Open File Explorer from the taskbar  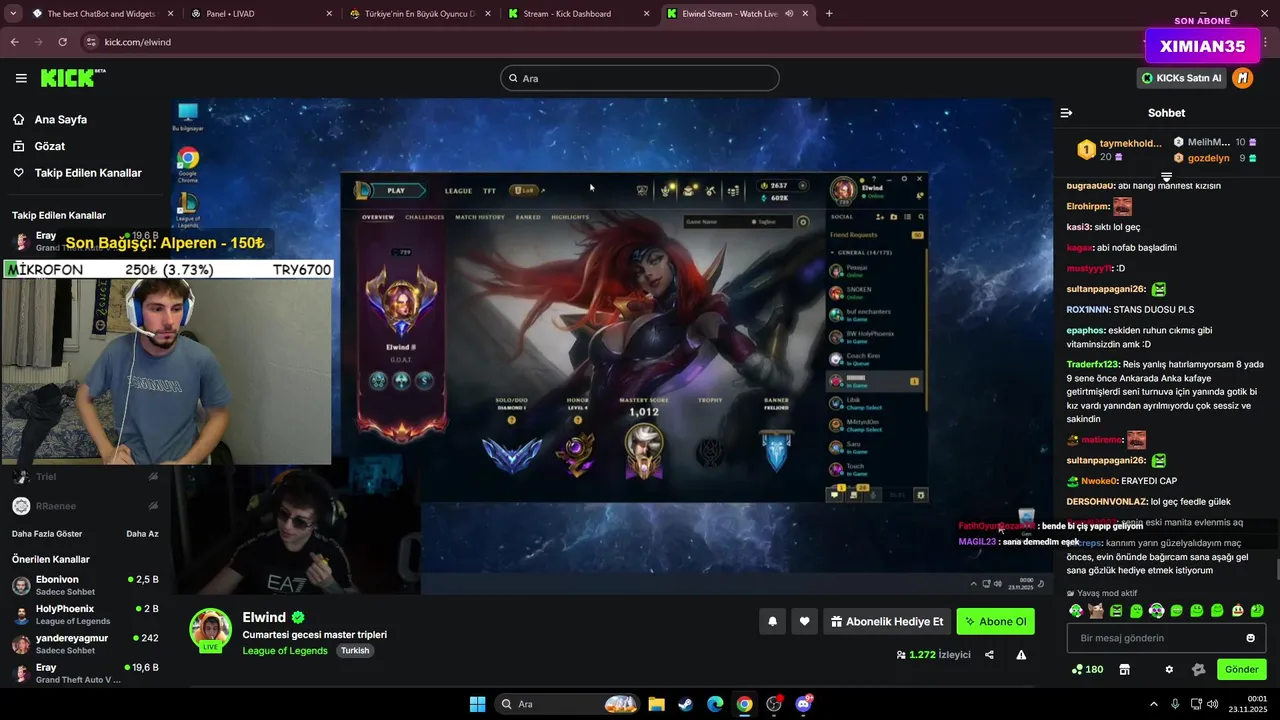pyautogui.click(x=656, y=704)
